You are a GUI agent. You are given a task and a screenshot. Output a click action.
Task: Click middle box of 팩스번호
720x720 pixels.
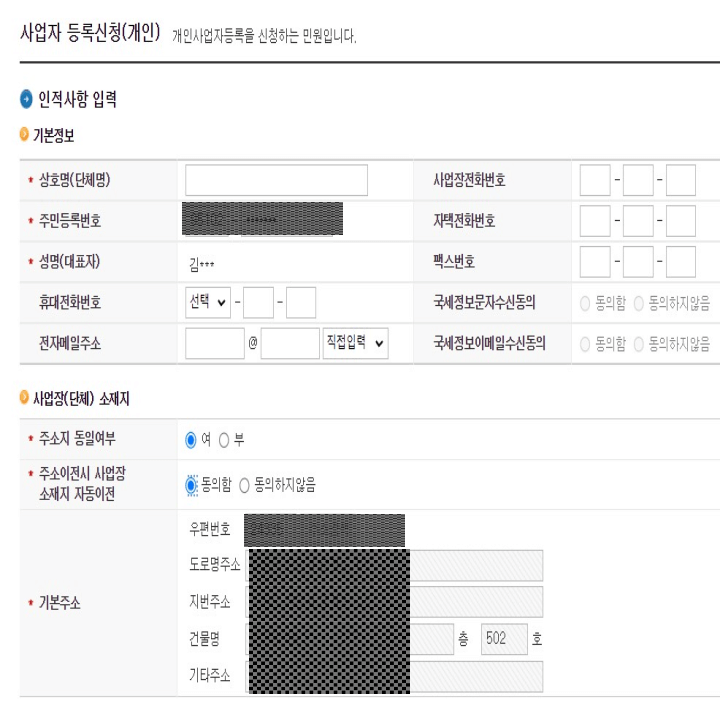coord(638,262)
